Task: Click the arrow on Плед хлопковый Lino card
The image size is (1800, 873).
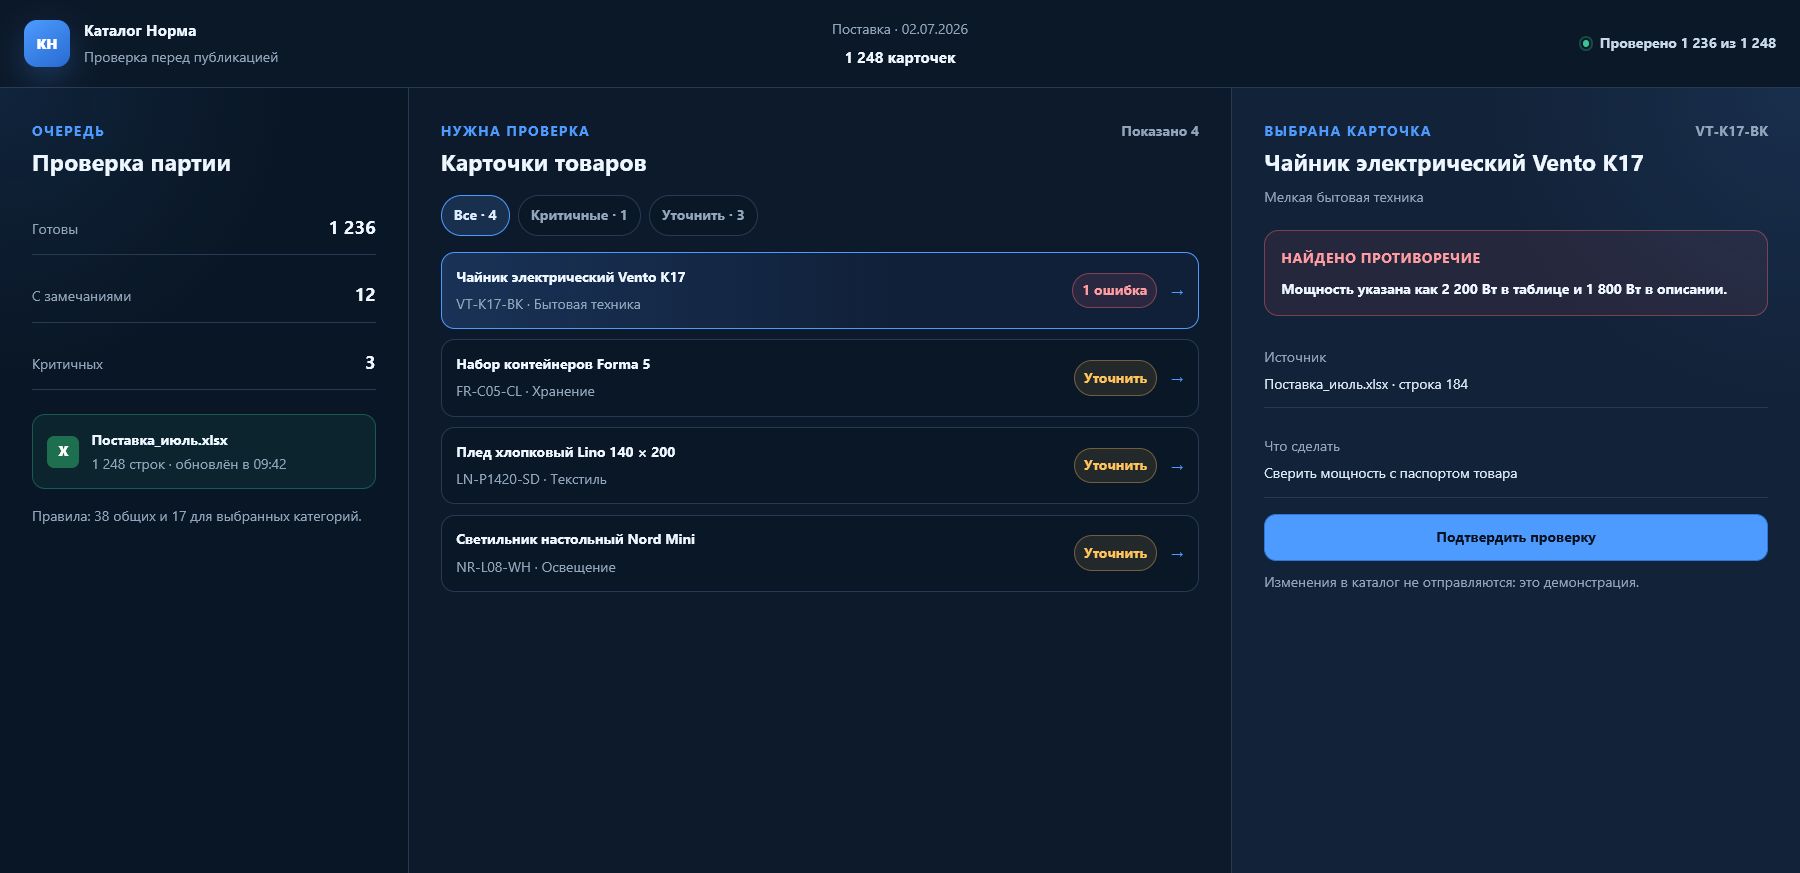Action: tap(1177, 466)
